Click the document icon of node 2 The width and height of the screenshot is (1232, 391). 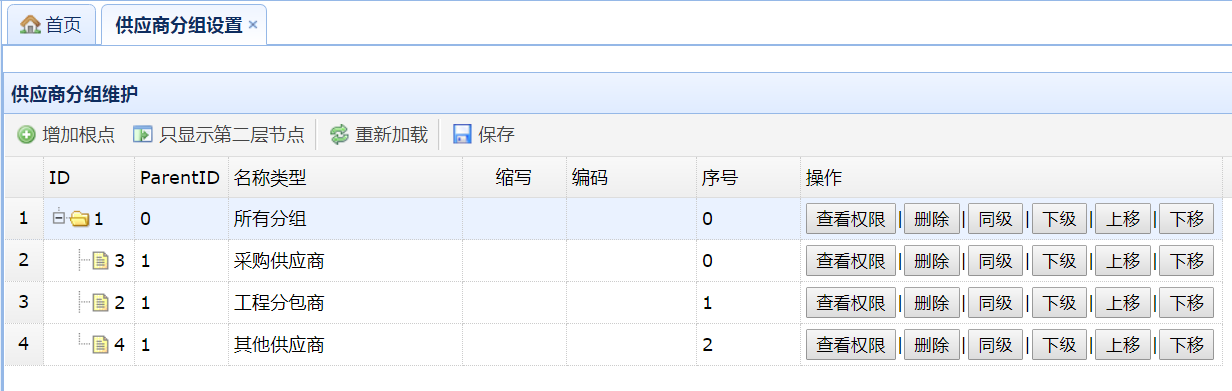tap(101, 303)
